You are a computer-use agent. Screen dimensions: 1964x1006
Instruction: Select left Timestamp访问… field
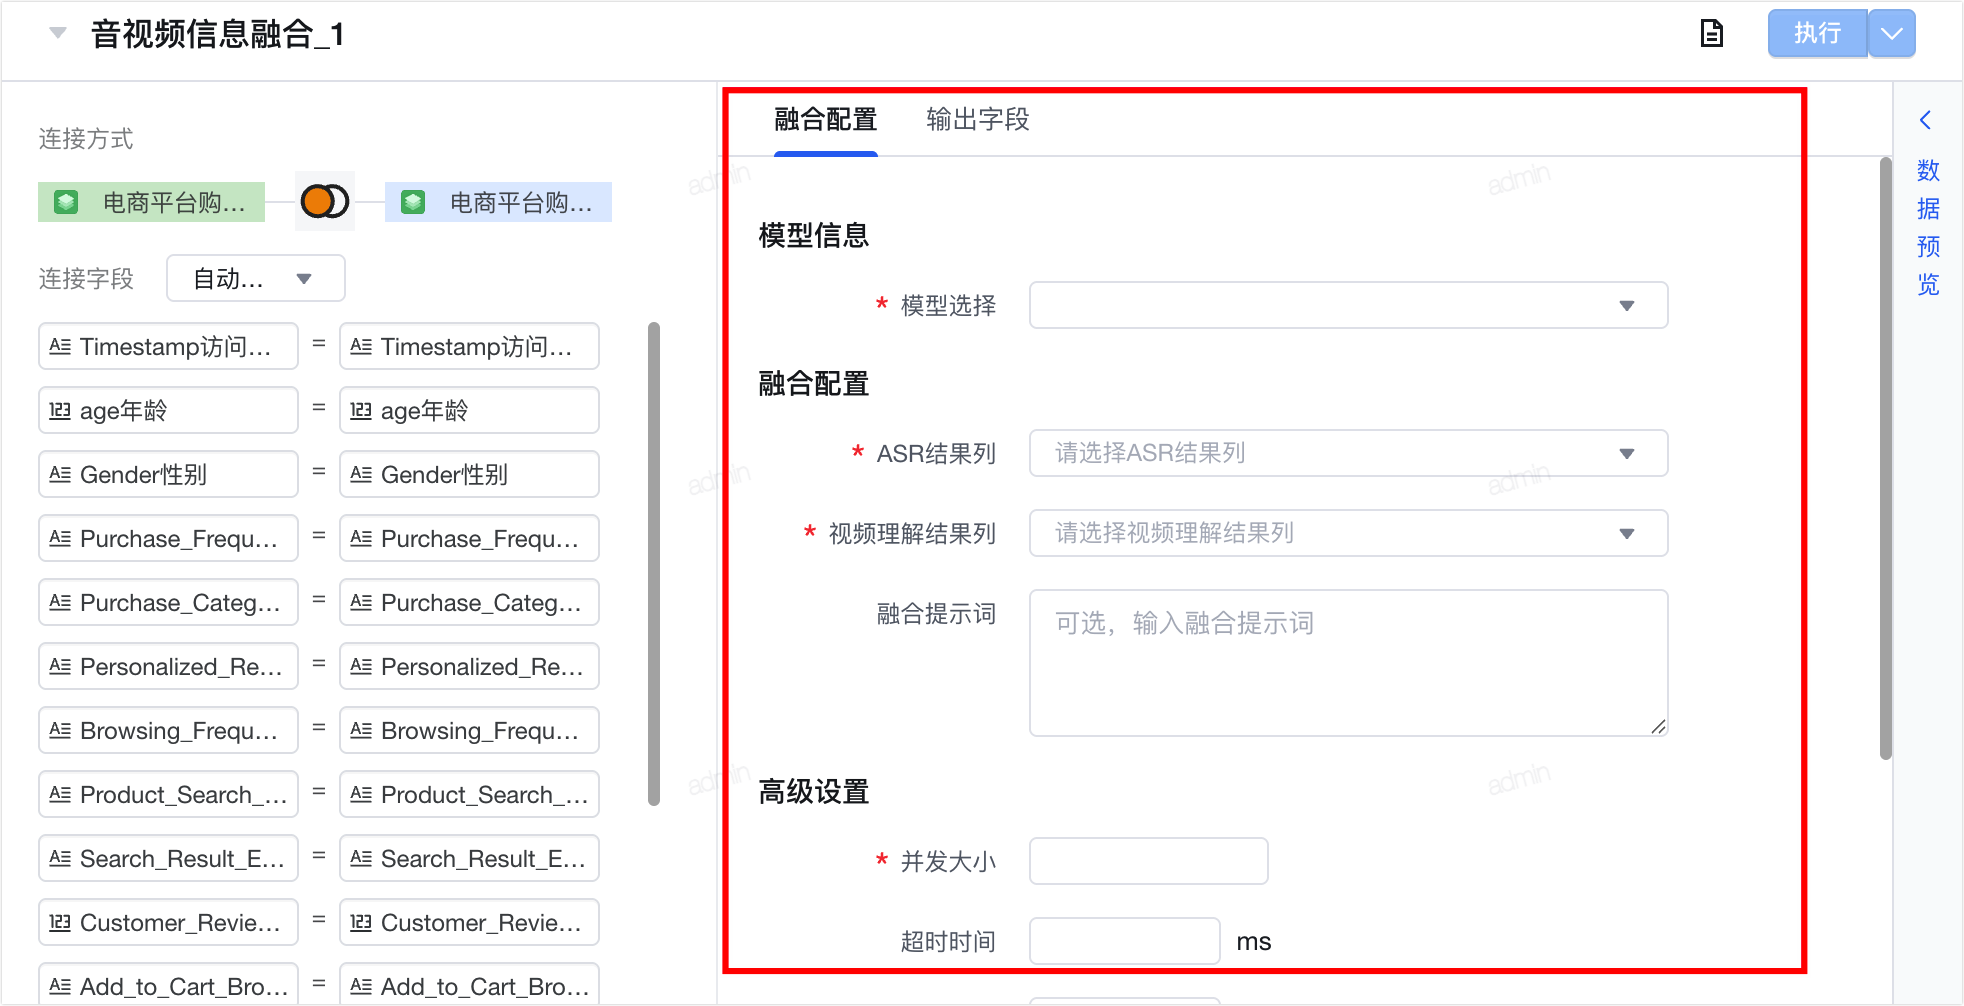tap(168, 346)
